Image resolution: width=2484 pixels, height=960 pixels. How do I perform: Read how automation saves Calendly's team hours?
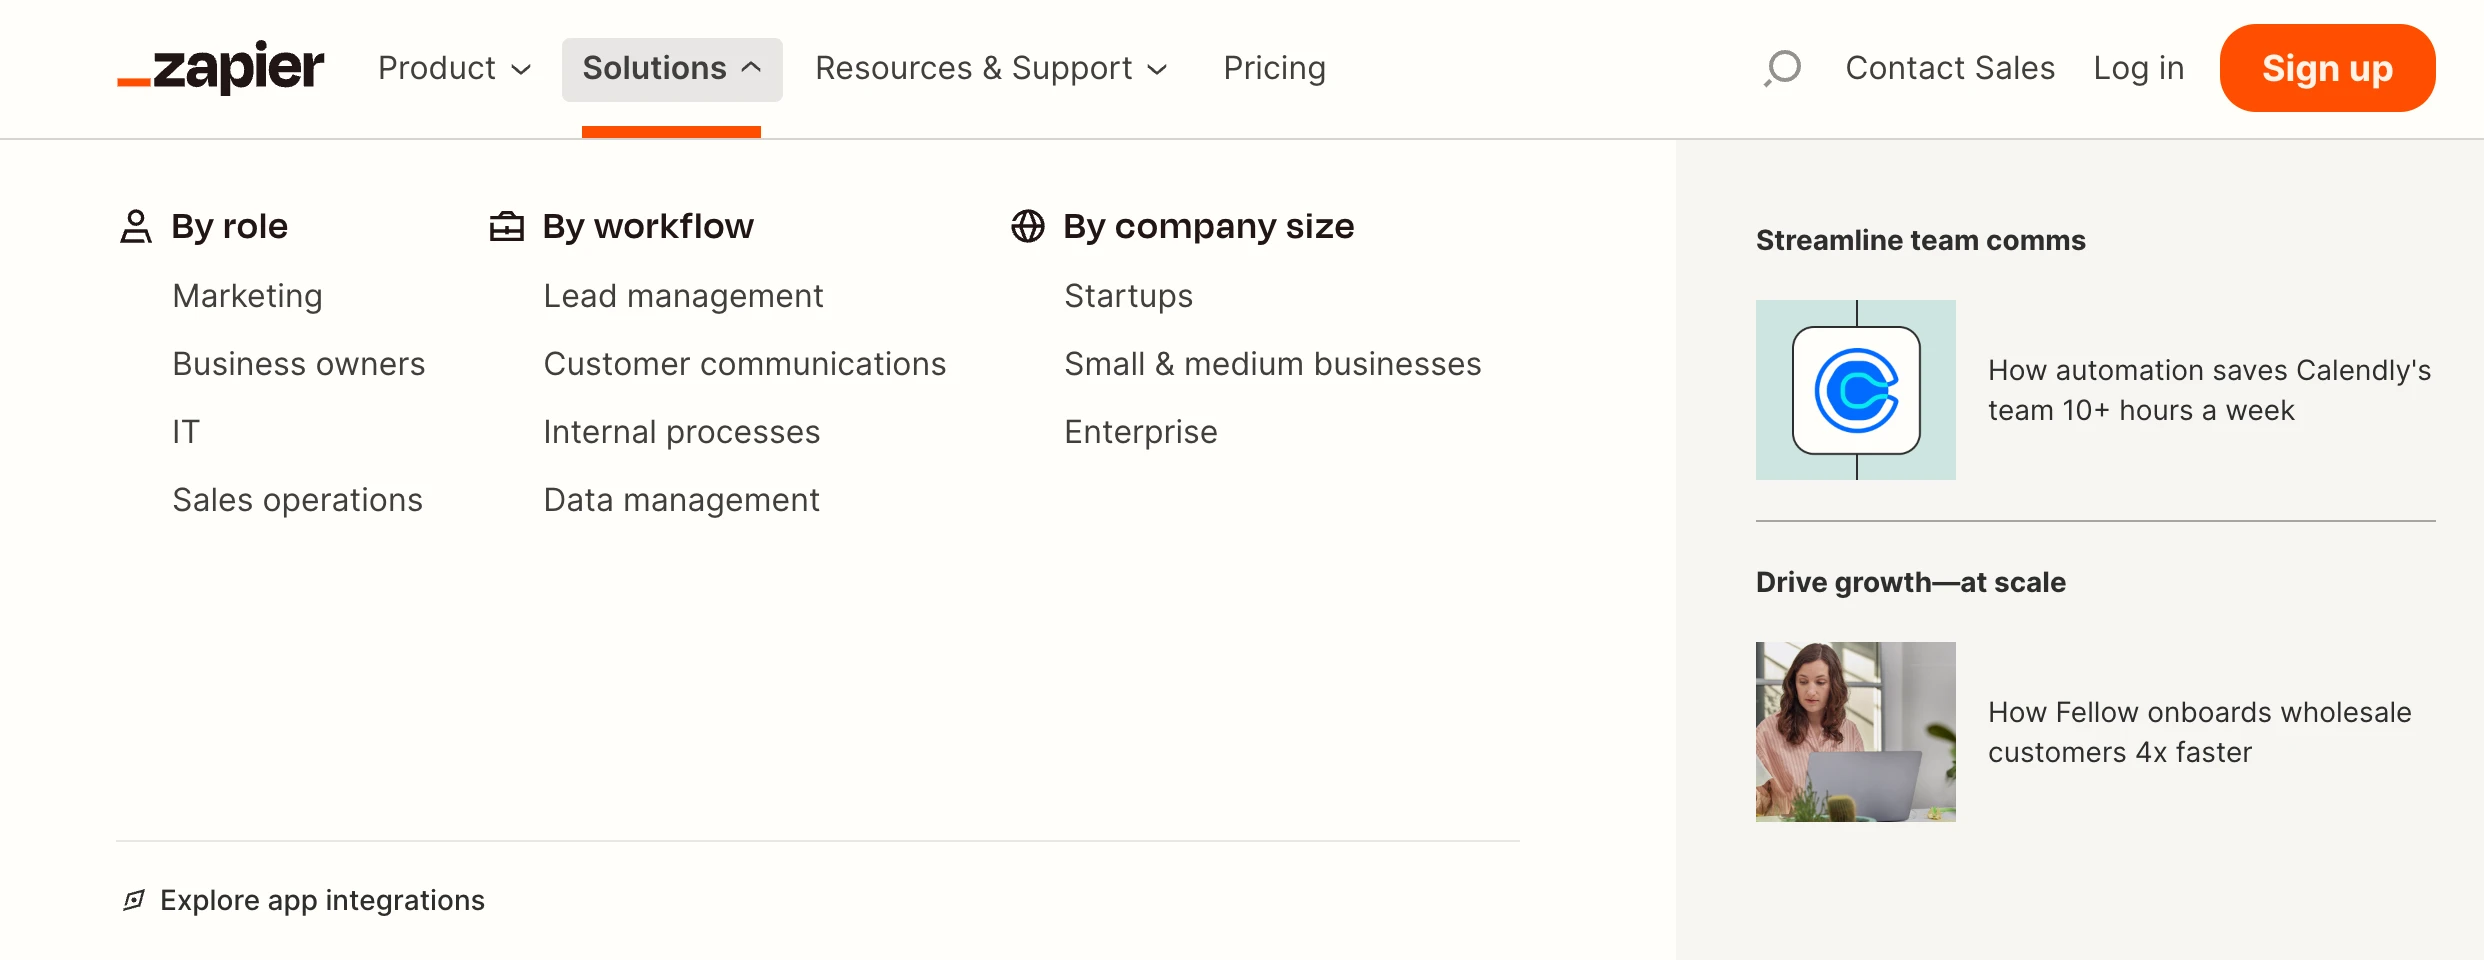pos(2209,390)
